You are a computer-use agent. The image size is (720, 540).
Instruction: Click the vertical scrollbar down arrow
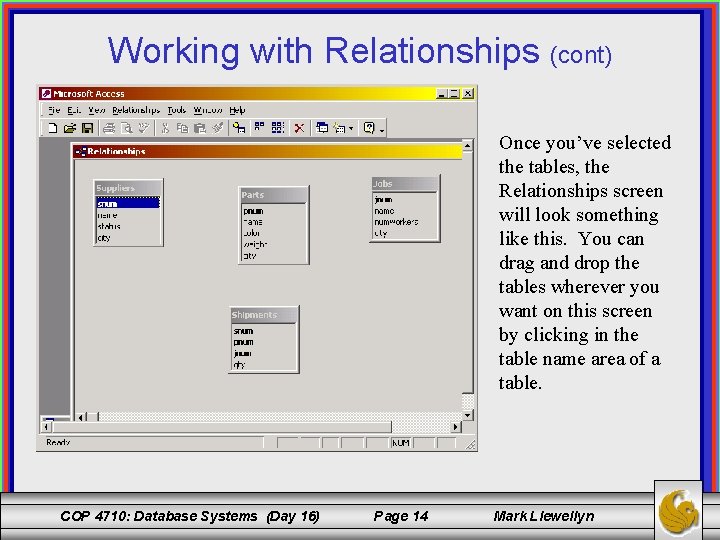point(467,415)
